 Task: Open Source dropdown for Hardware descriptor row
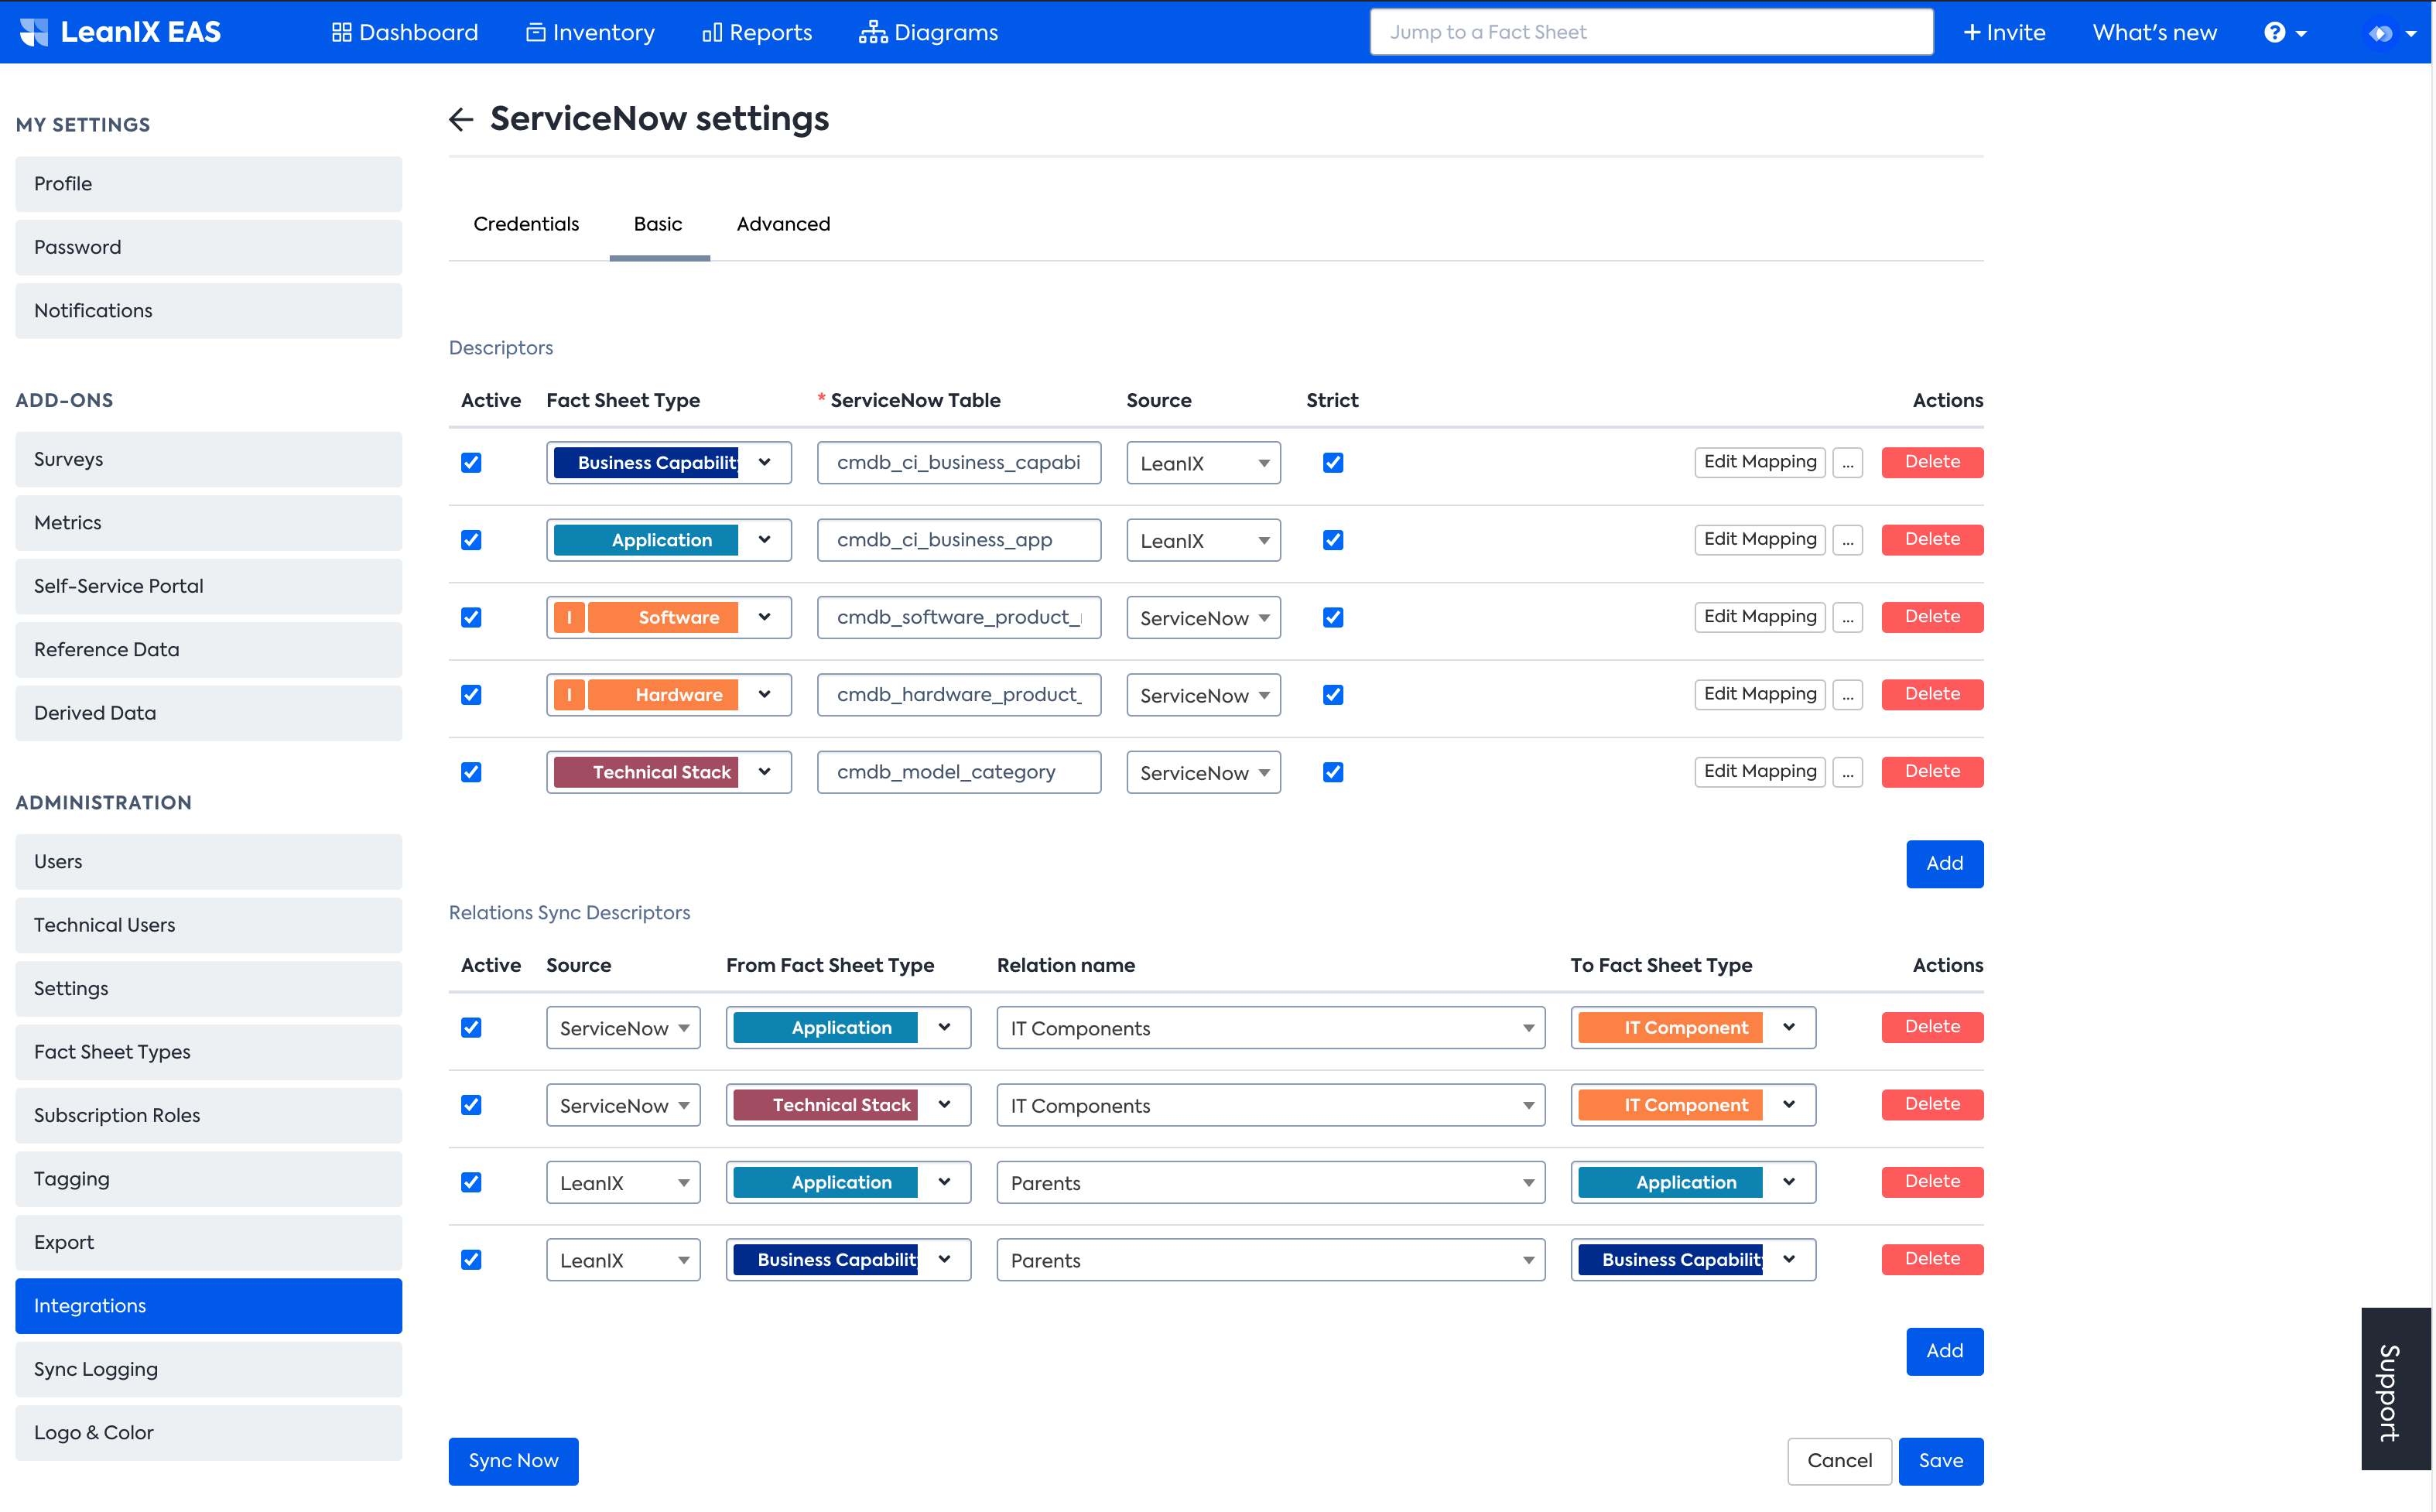click(1203, 694)
